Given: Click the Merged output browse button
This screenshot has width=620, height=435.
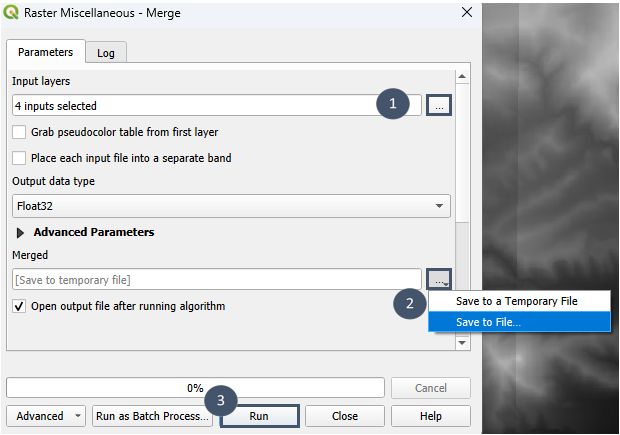Looking at the screenshot, I should click(x=438, y=280).
